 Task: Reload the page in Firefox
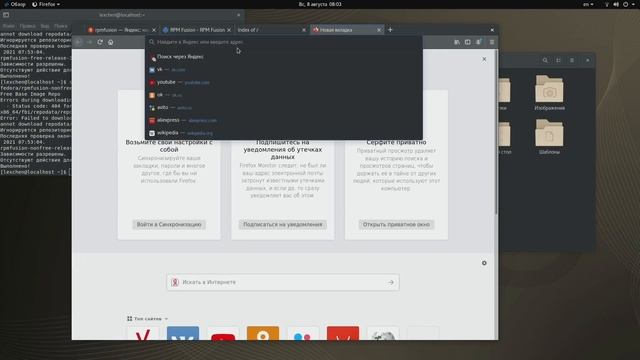tap(100, 42)
